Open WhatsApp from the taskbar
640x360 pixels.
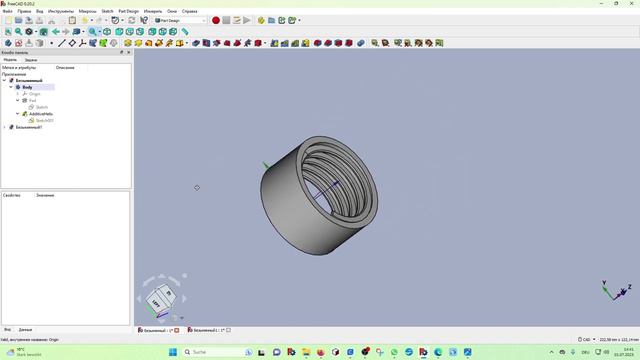coord(394,352)
